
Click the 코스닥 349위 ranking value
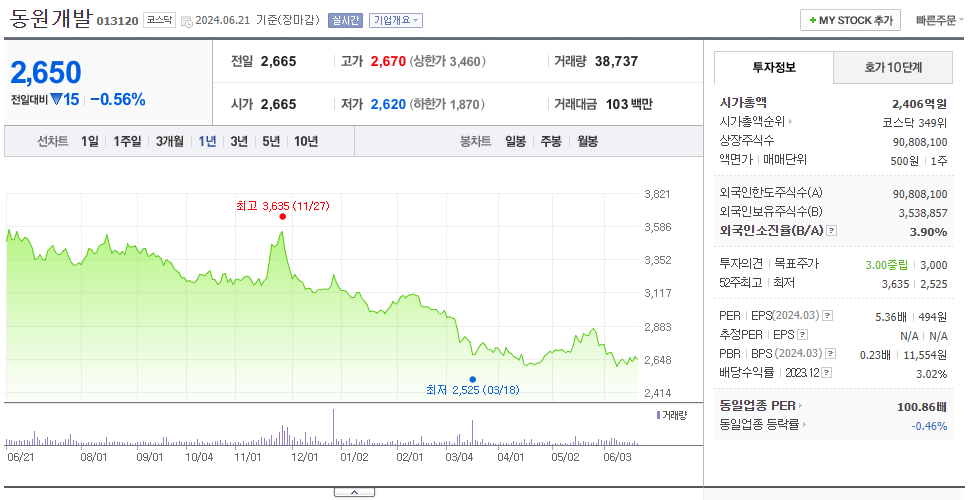pyautogui.click(x=915, y=123)
